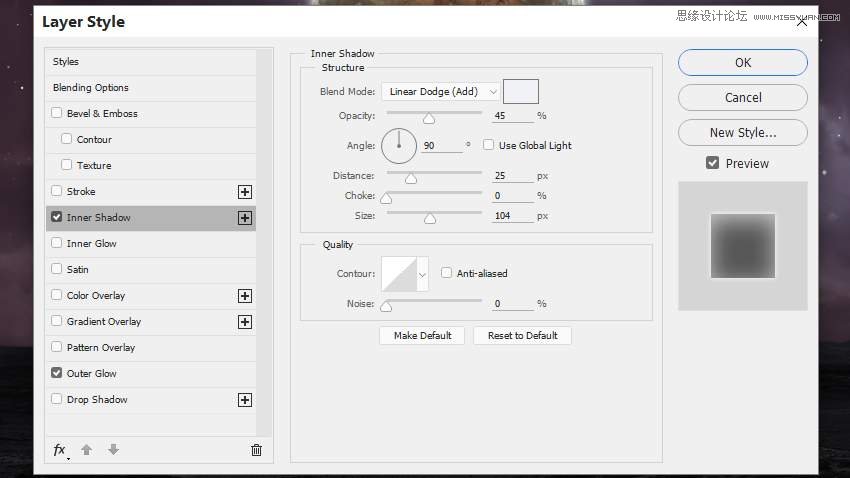Click the Size slider handle
The height and width of the screenshot is (478, 850).
[430, 218]
